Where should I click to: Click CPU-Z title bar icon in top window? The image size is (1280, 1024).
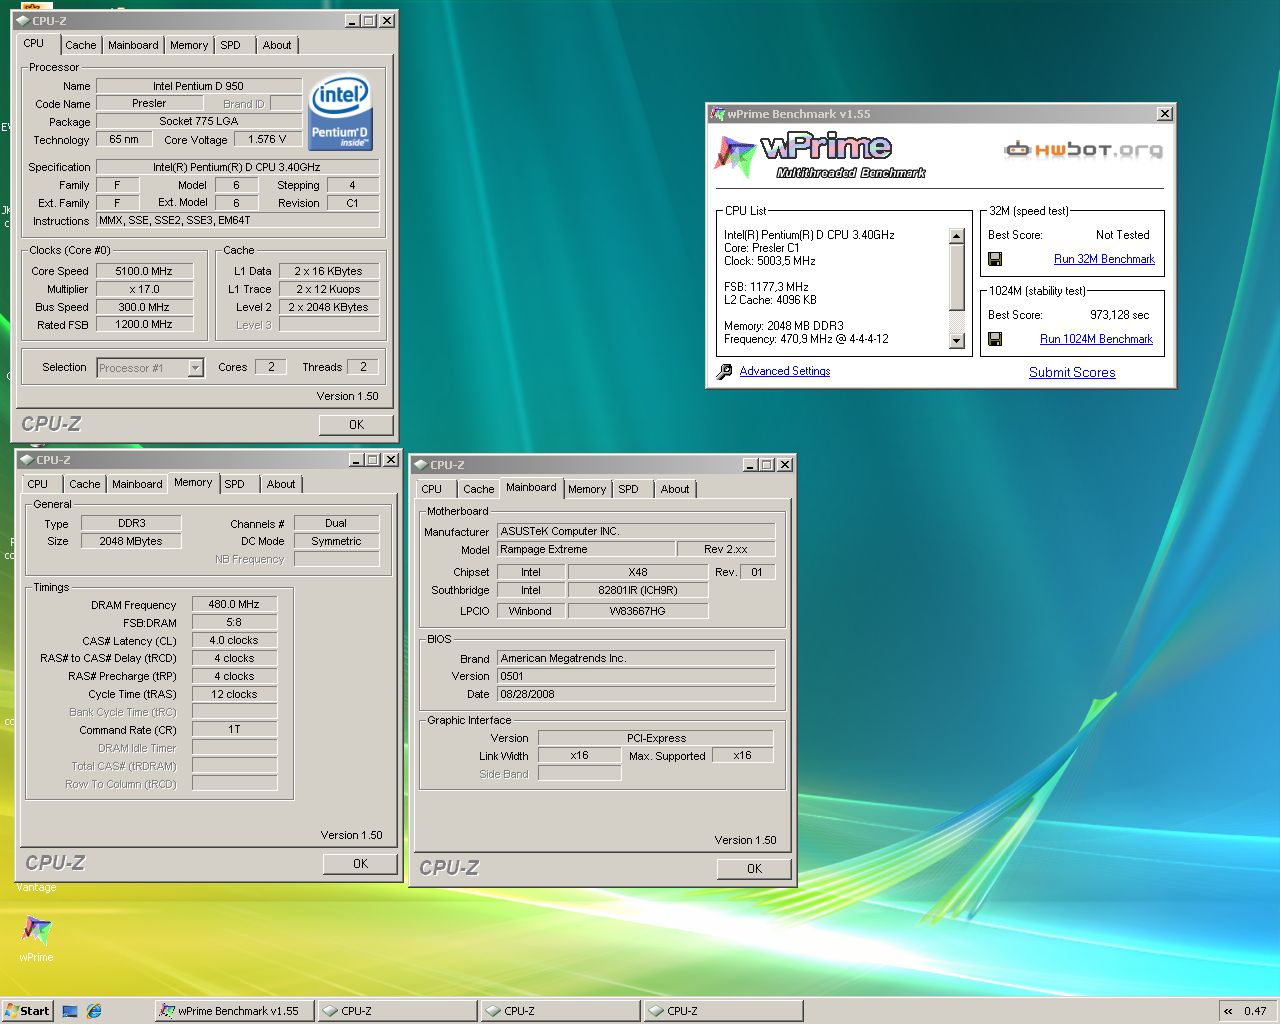(22, 20)
